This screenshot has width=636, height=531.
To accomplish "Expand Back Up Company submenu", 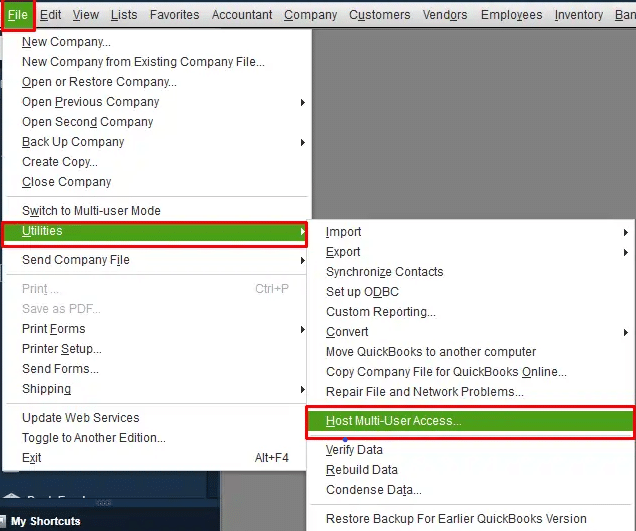I will click(x=155, y=142).
